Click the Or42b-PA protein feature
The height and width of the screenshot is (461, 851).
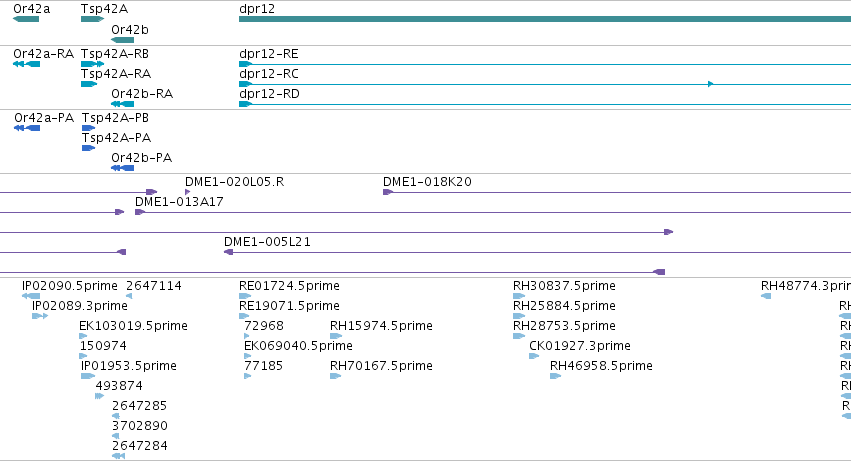[122, 168]
